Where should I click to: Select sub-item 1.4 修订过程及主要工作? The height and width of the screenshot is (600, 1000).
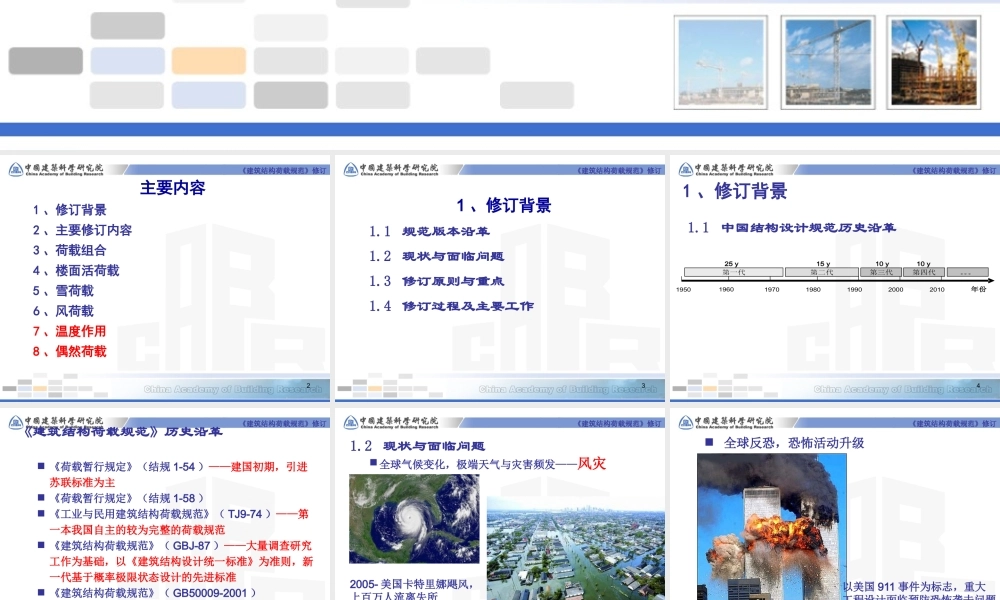click(451, 306)
